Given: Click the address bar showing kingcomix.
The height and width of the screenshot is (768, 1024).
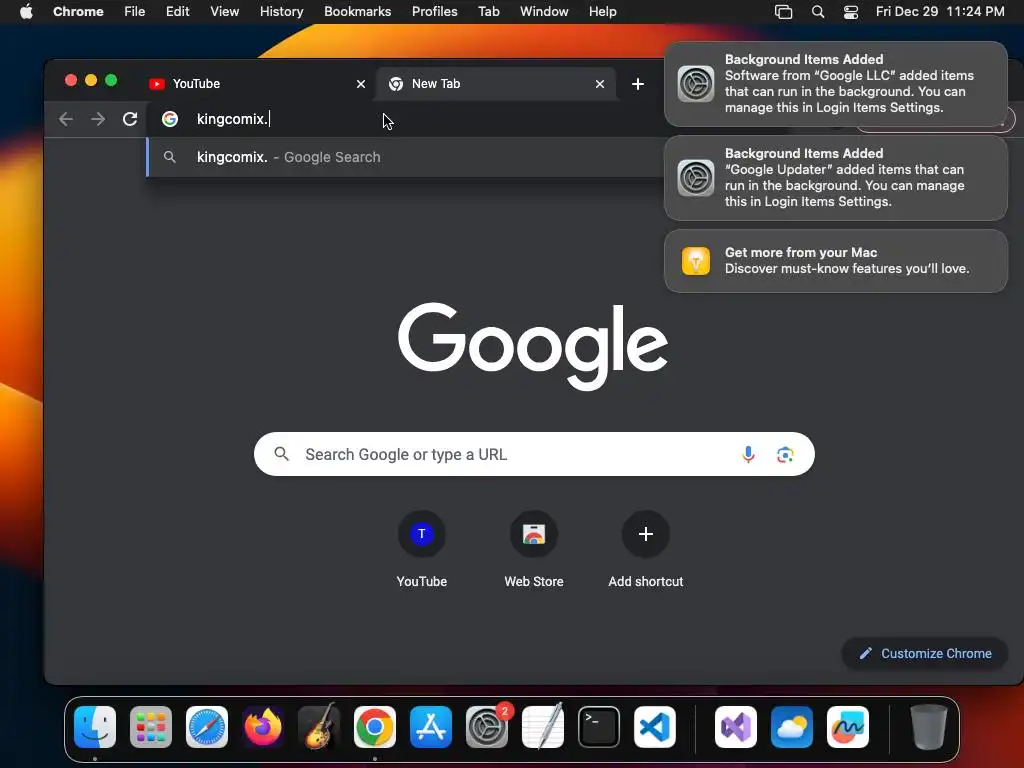Looking at the screenshot, I should click(x=405, y=119).
